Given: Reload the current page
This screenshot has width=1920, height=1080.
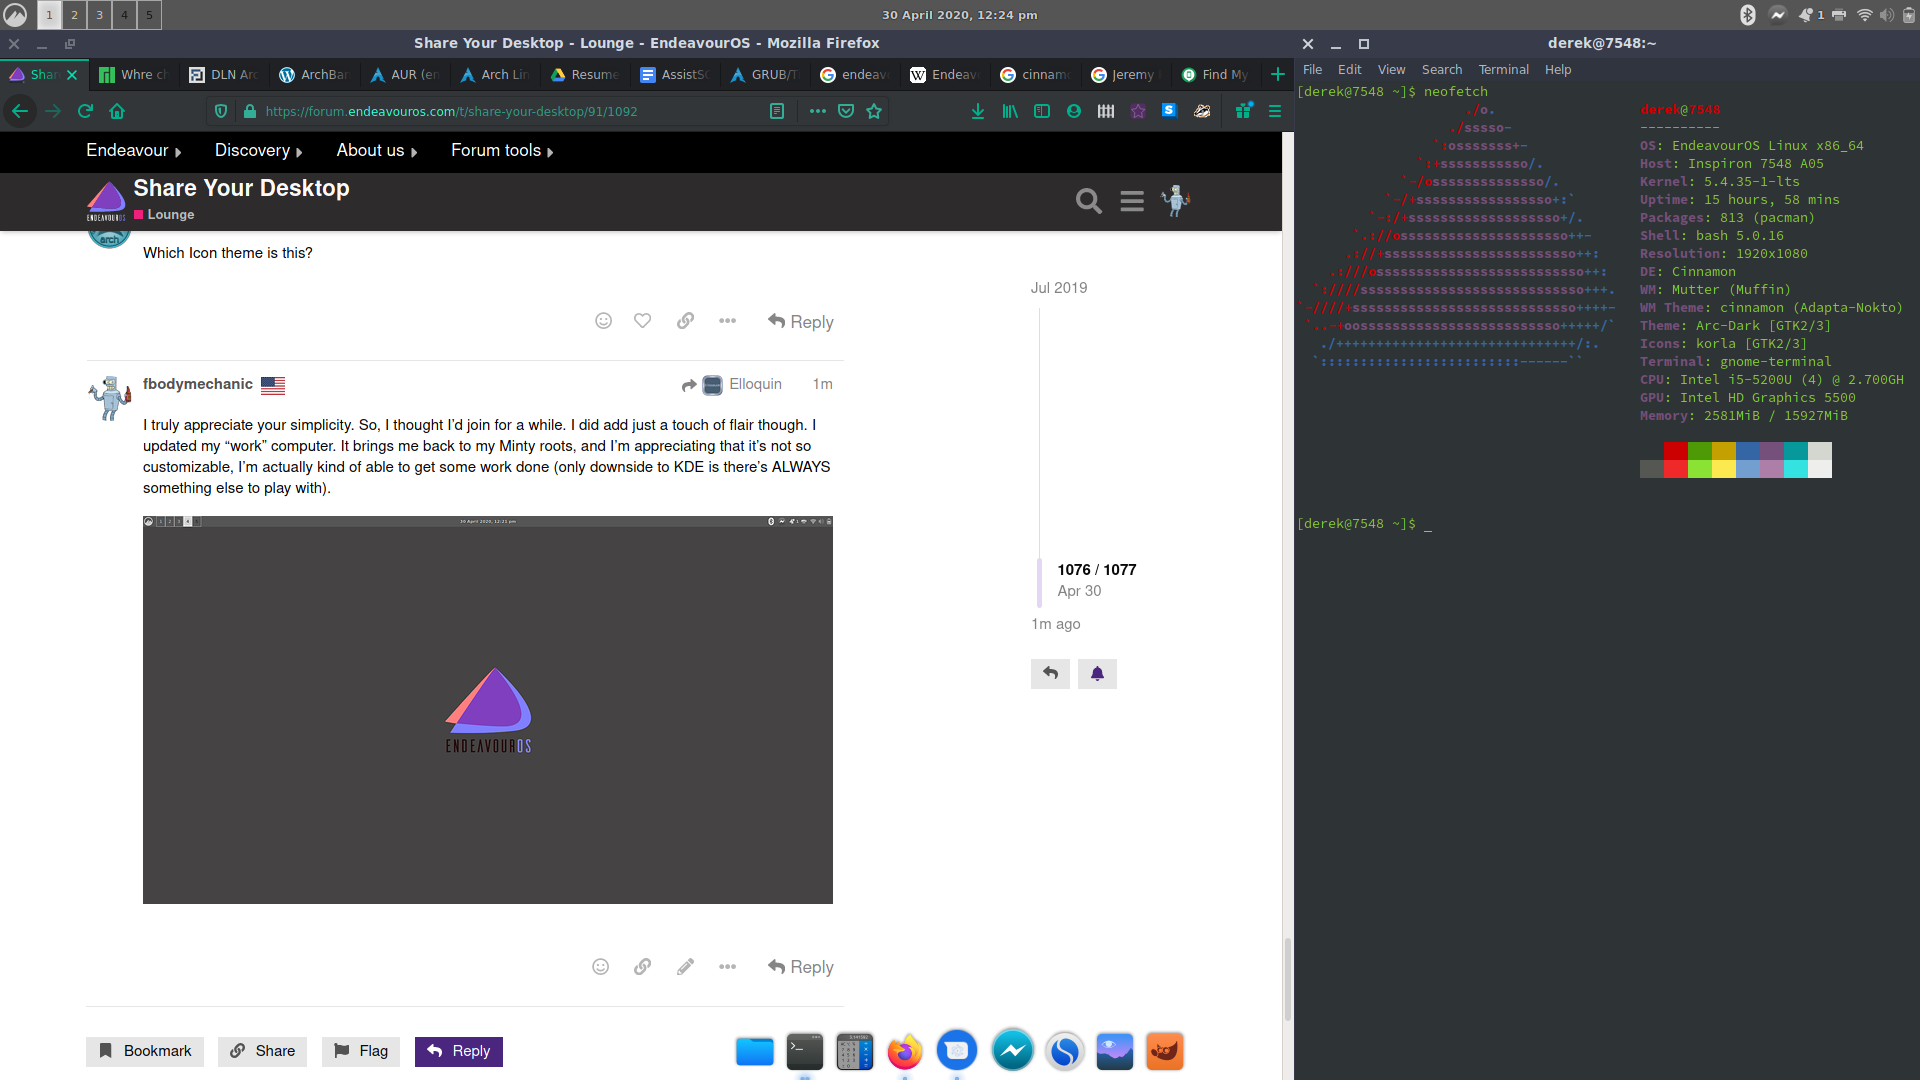Looking at the screenshot, I should click(x=85, y=112).
